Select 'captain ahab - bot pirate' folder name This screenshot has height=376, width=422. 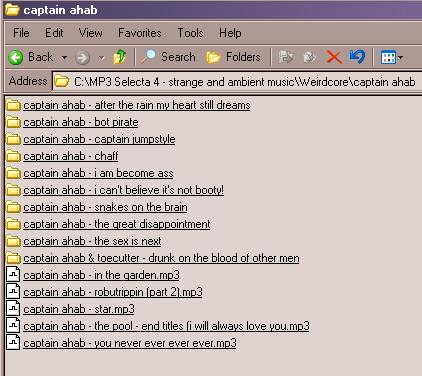click(81, 122)
